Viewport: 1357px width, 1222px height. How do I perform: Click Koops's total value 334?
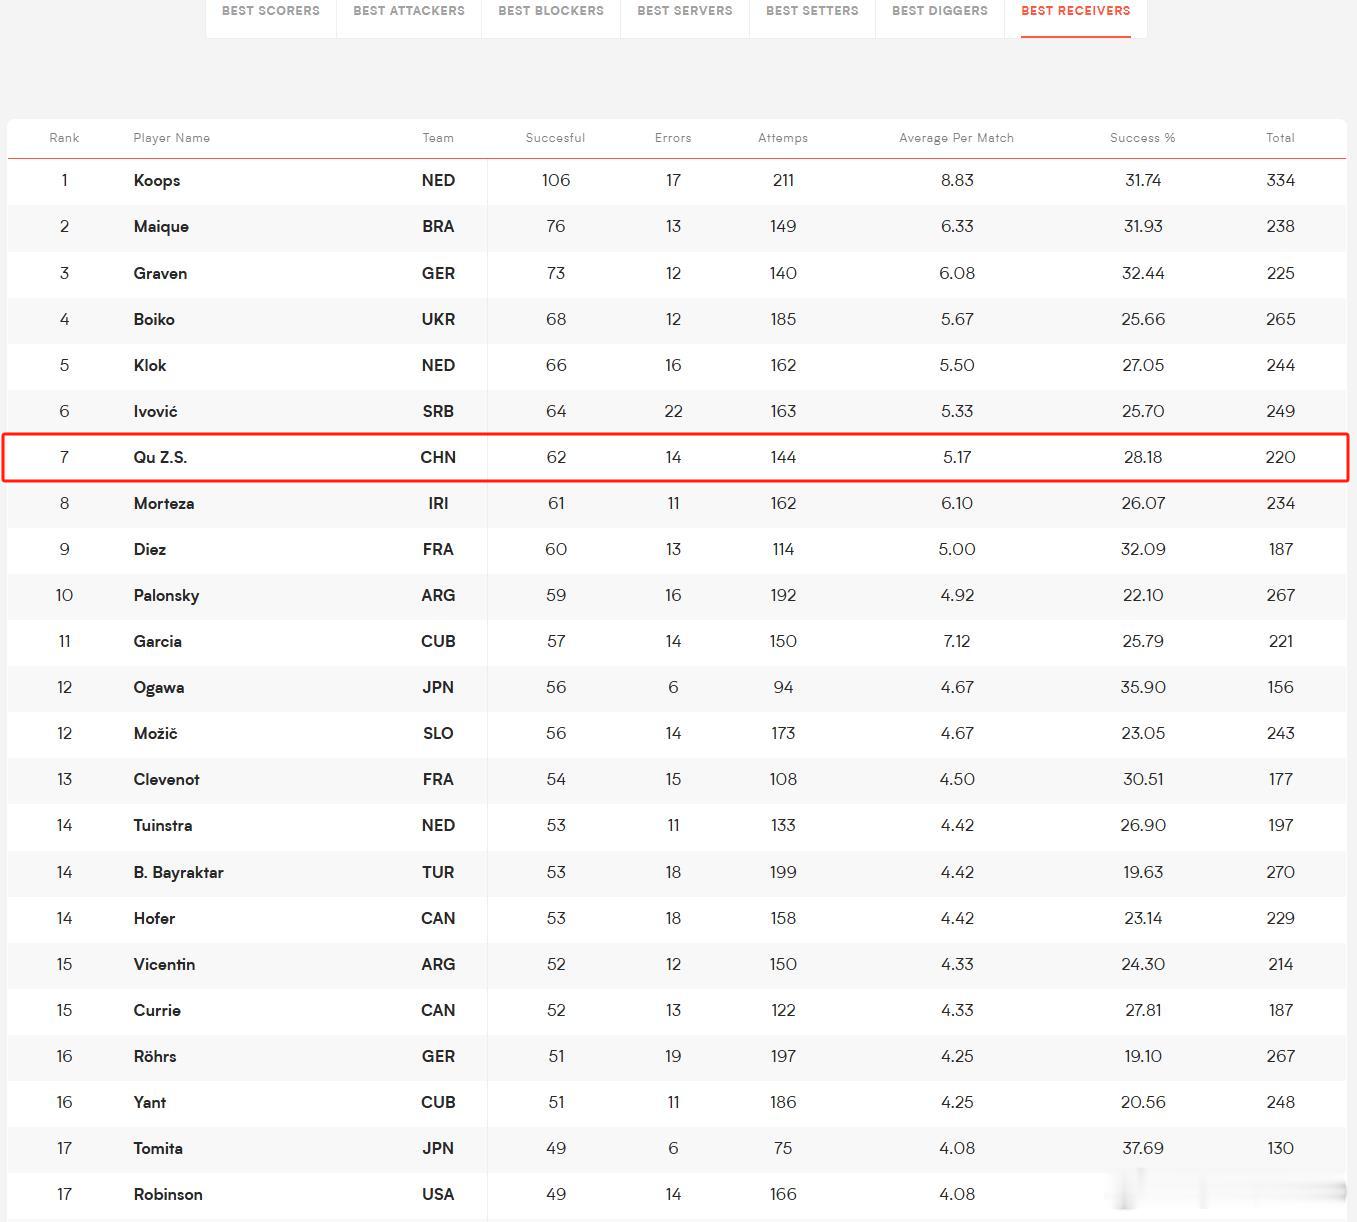click(1280, 181)
